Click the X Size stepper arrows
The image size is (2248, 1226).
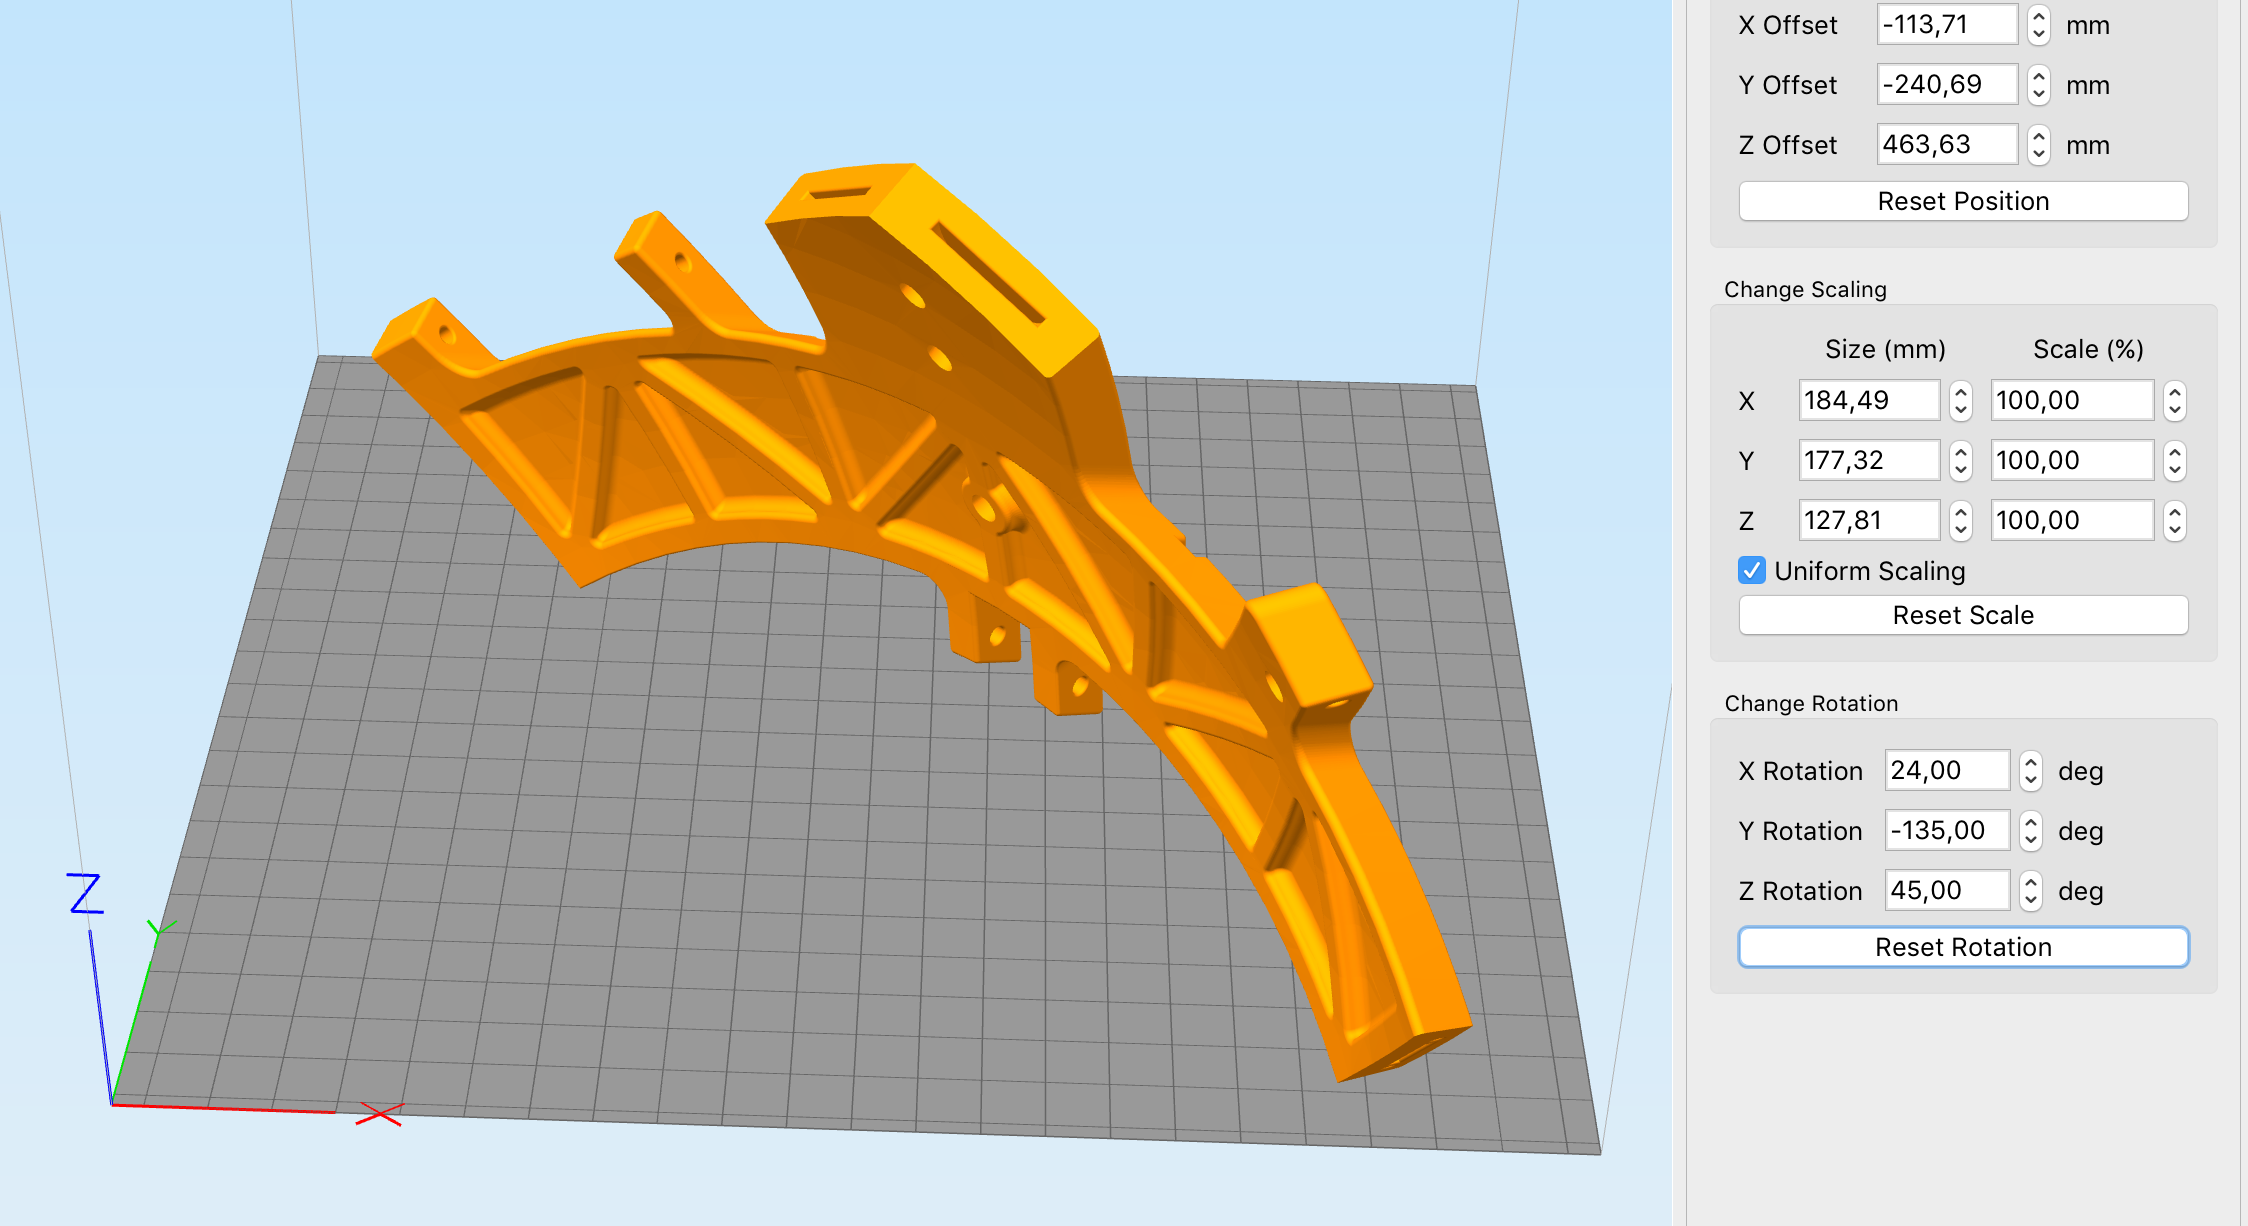point(1961,401)
